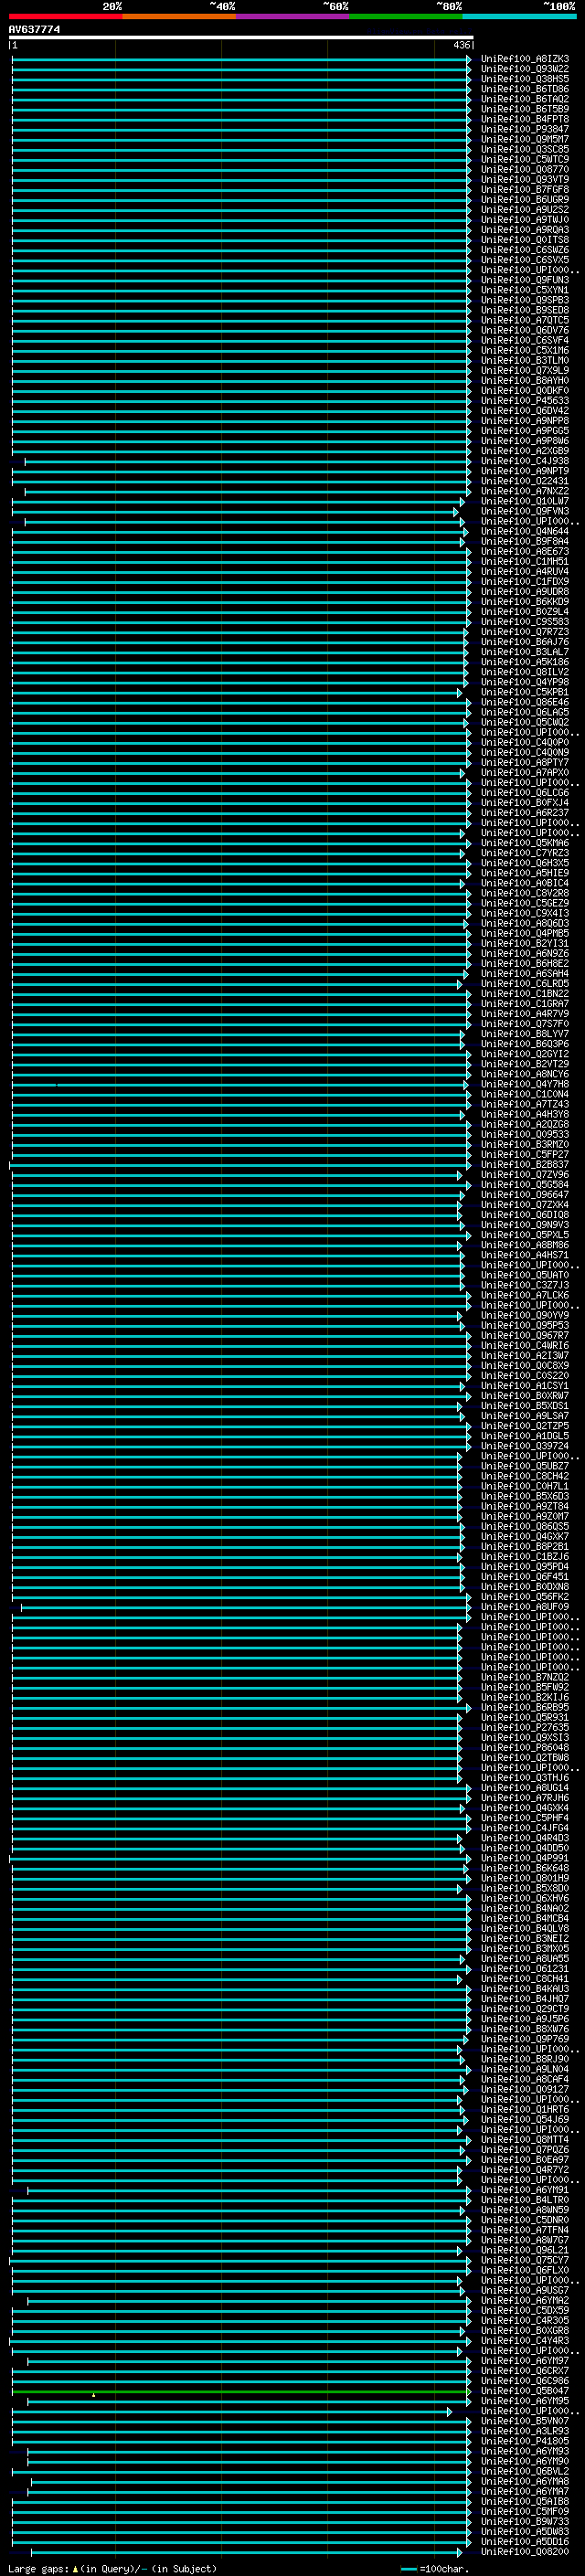The width and height of the screenshot is (585, 2576).
Task: Select hit label UniRef100_B6UGR9
Action: point(525,199)
